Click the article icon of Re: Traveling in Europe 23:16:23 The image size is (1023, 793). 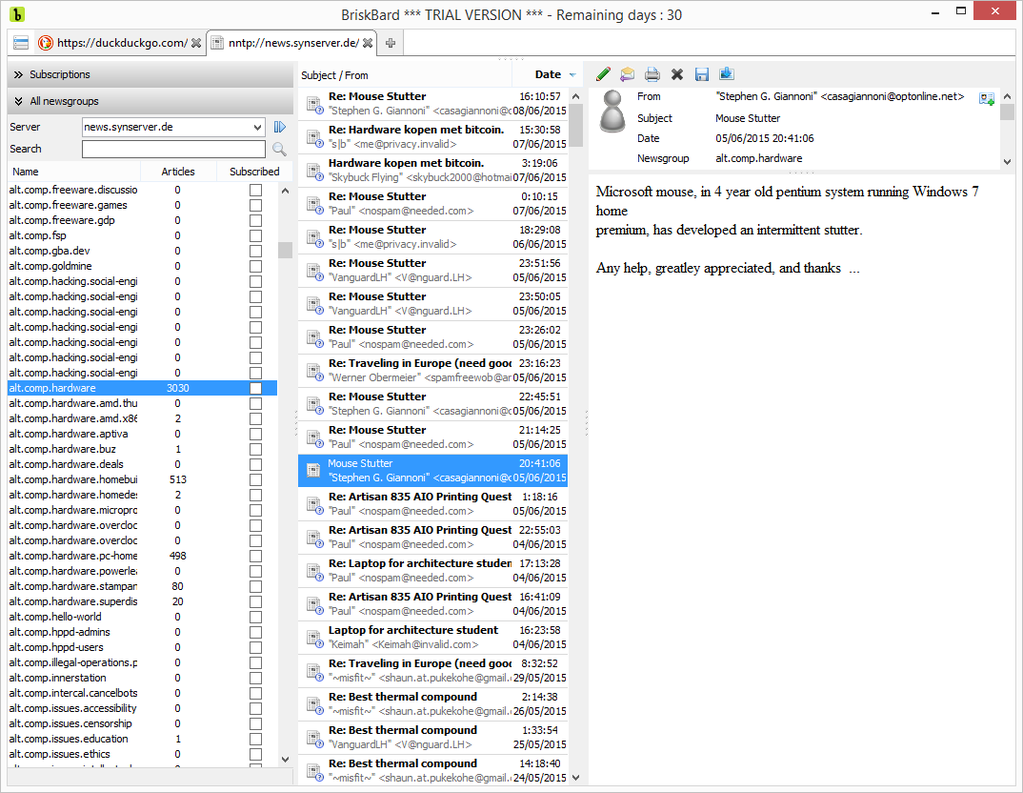click(x=314, y=372)
